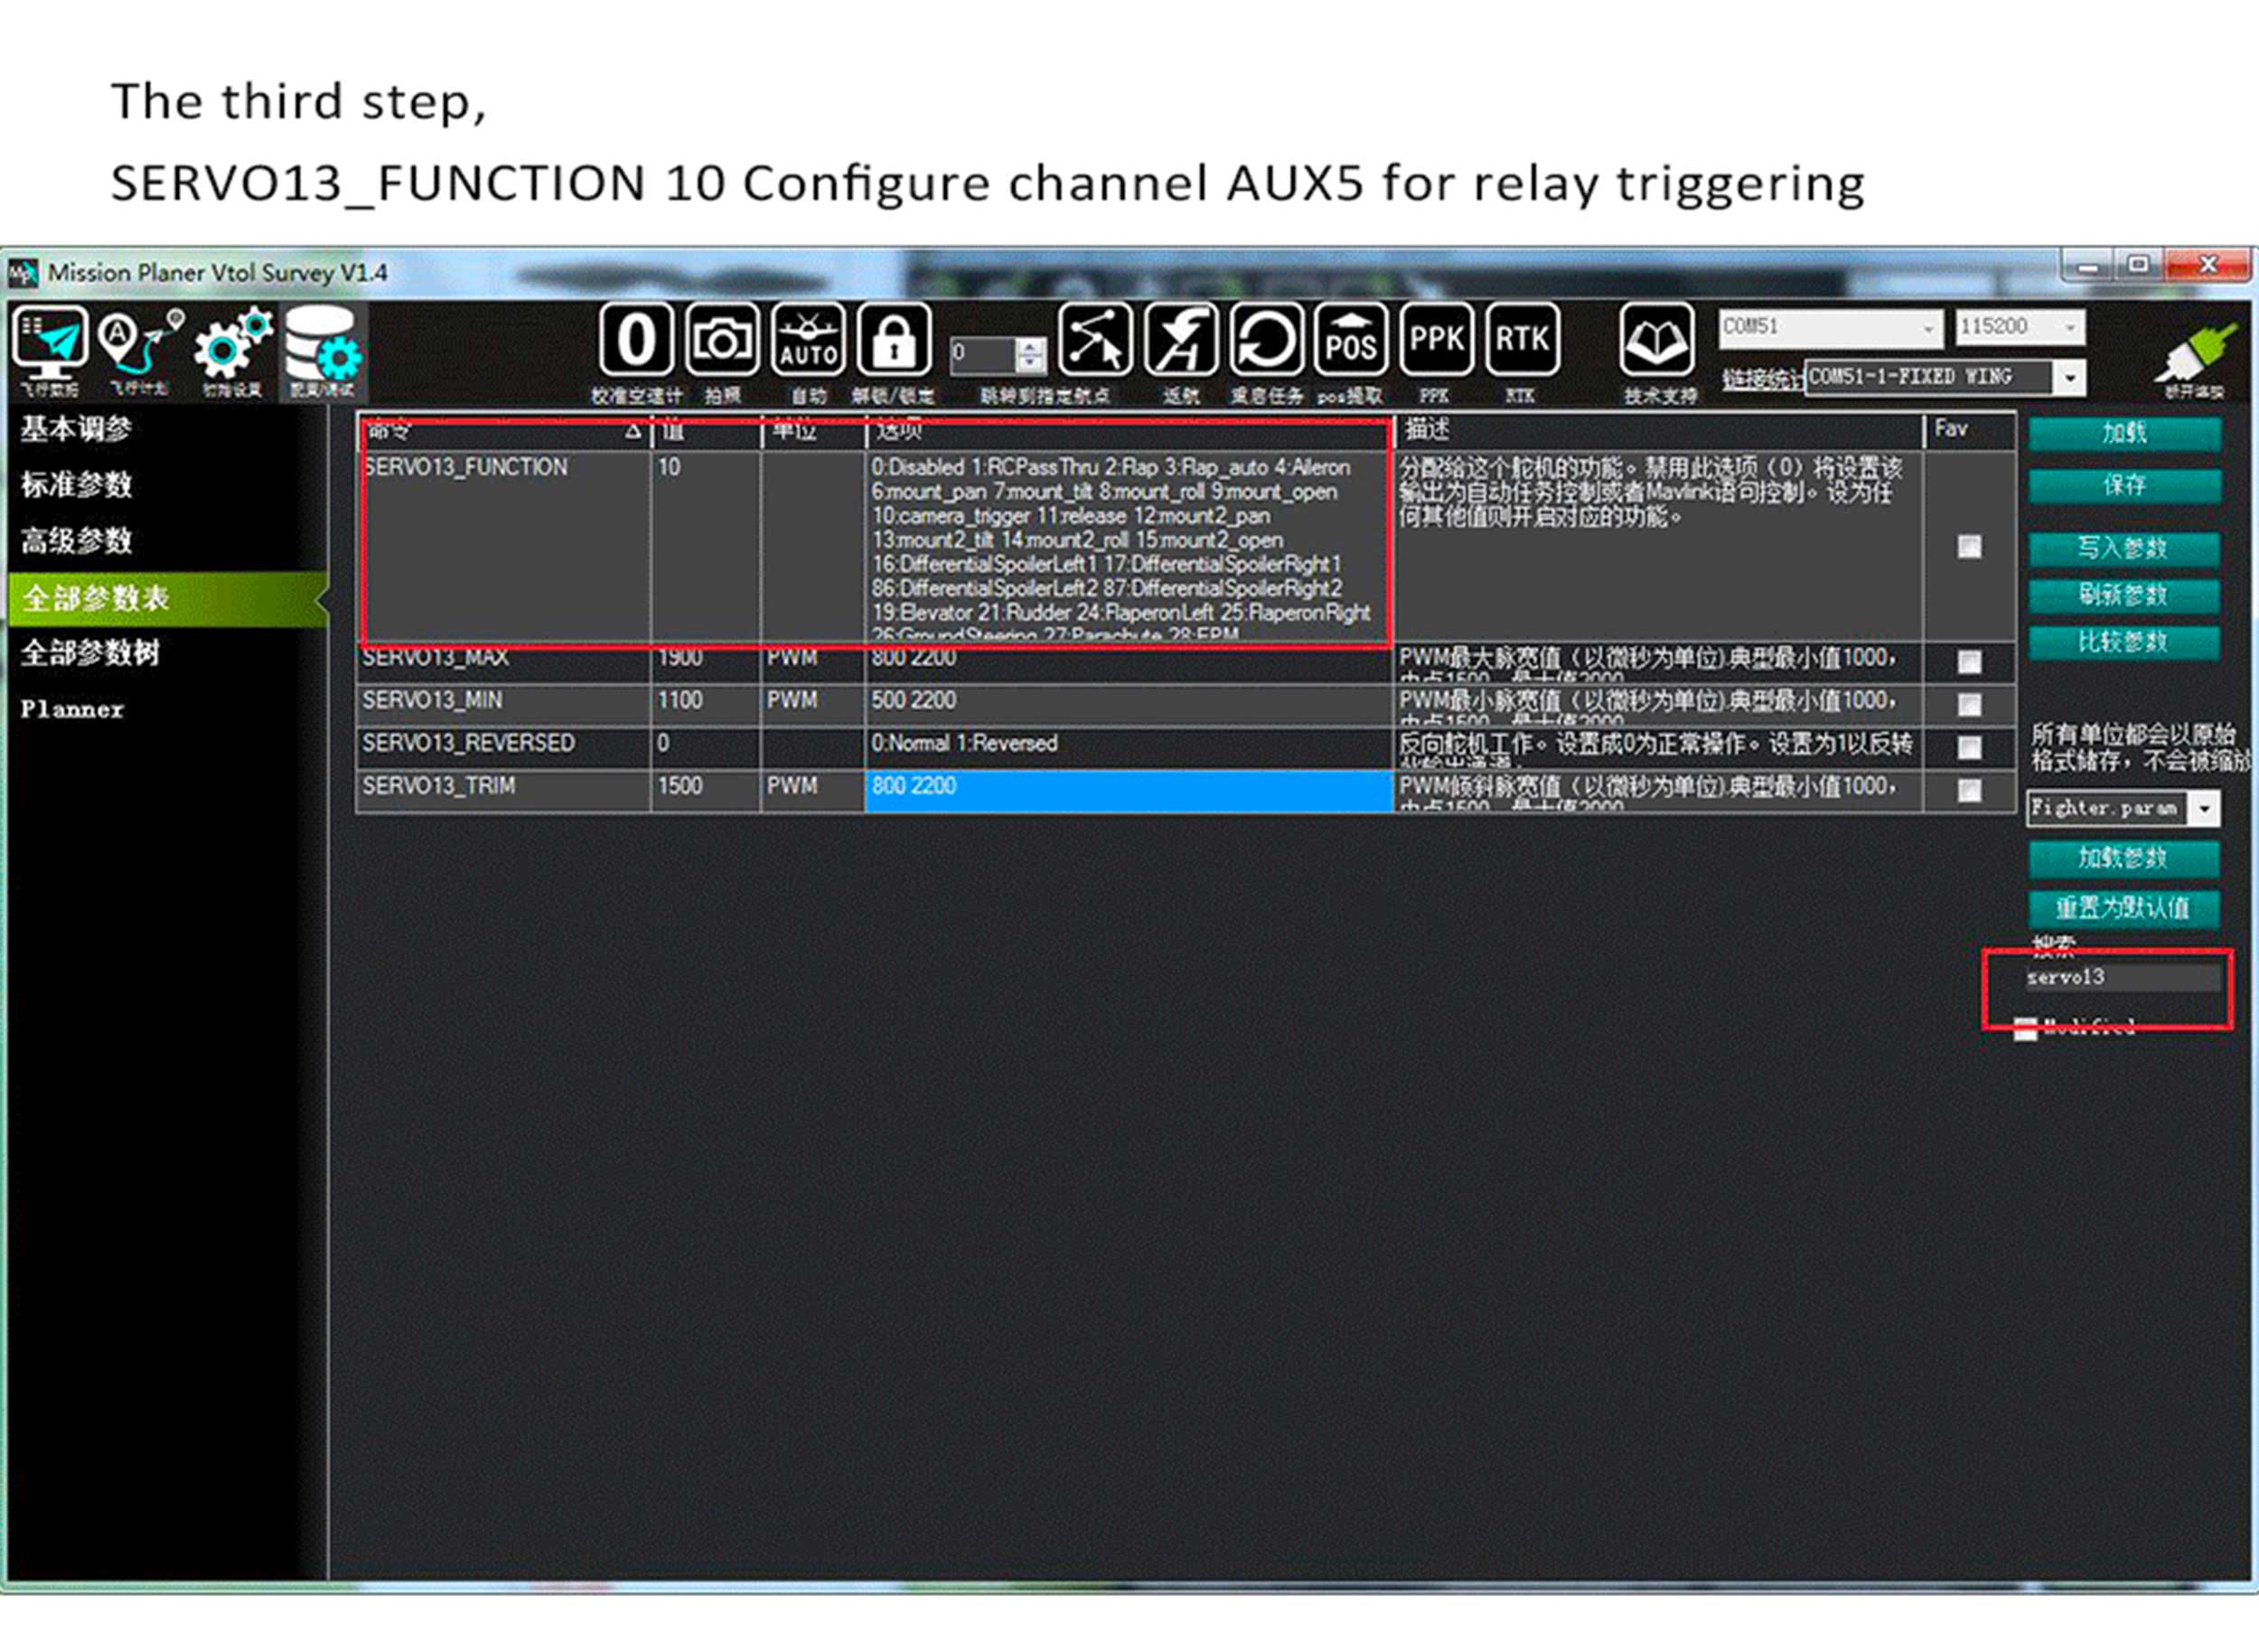Image resolution: width=2259 pixels, height=1652 pixels.
Task: Open the flight plan waypoint icon
Action: pyautogui.click(x=140, y=345)
